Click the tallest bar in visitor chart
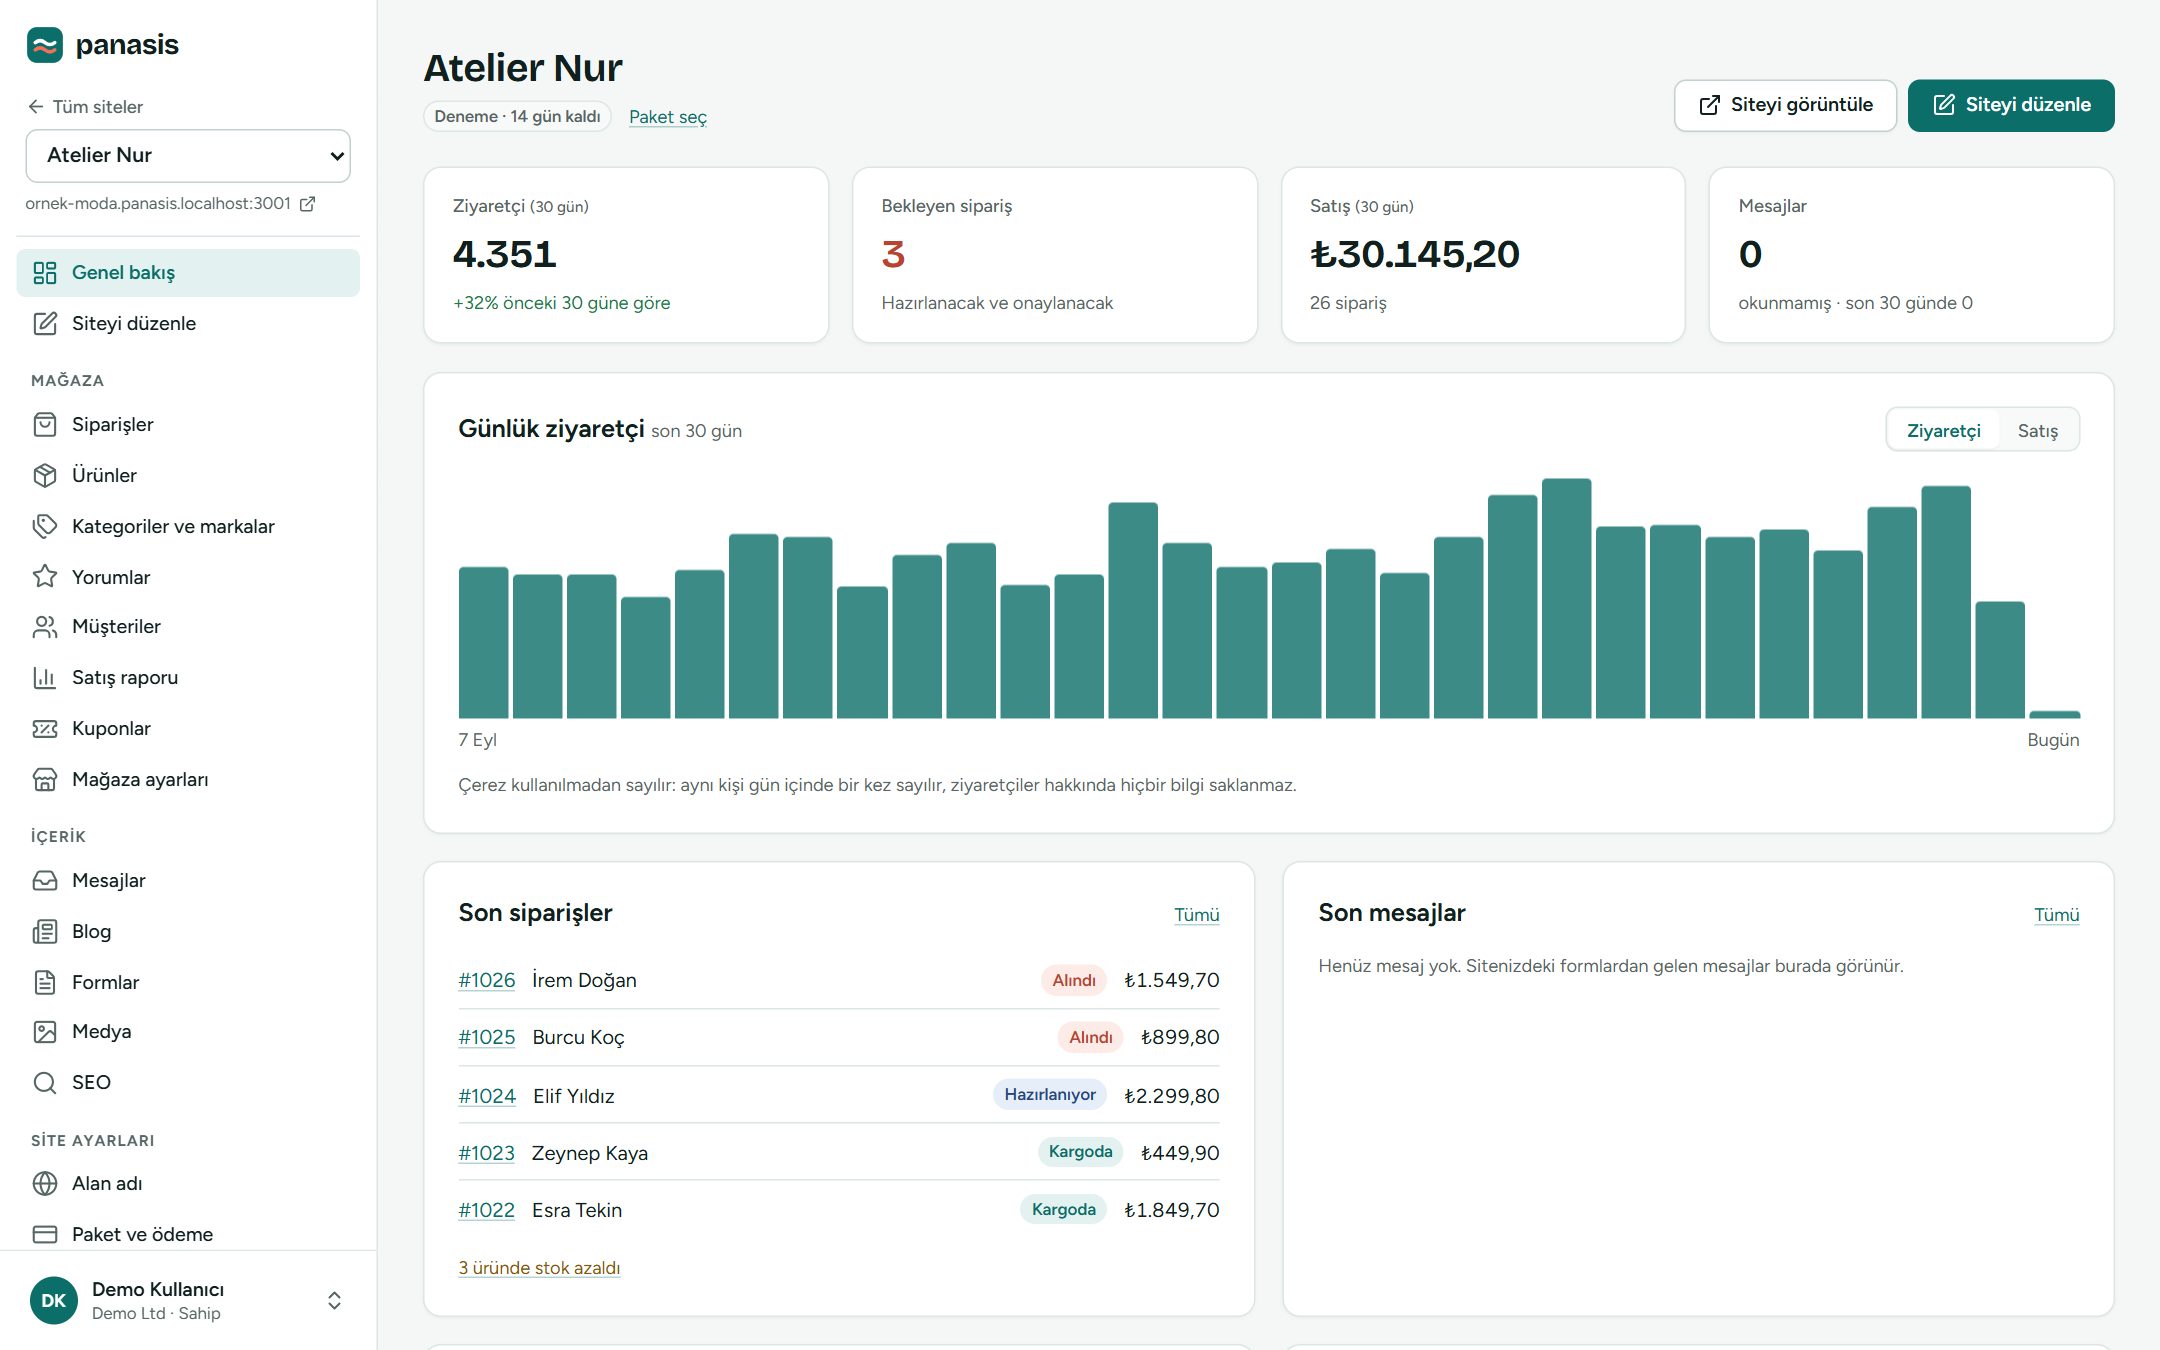The width and height of the screenshot is (2160, 1350). click(1566, 598)
